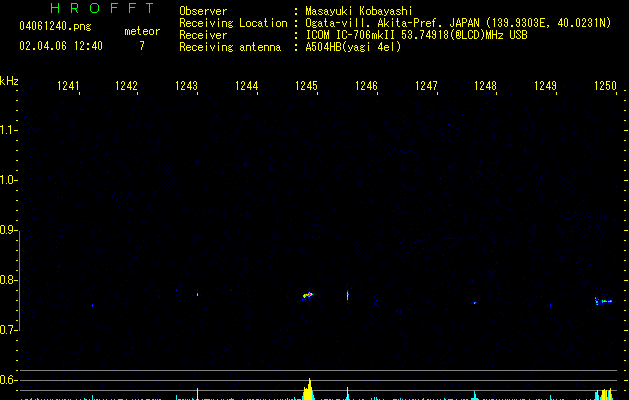This screenshot has height=400, width=629.
Task: Click the 1243 time axis marker
Action: pyautogui.click(x=187, y=86)
